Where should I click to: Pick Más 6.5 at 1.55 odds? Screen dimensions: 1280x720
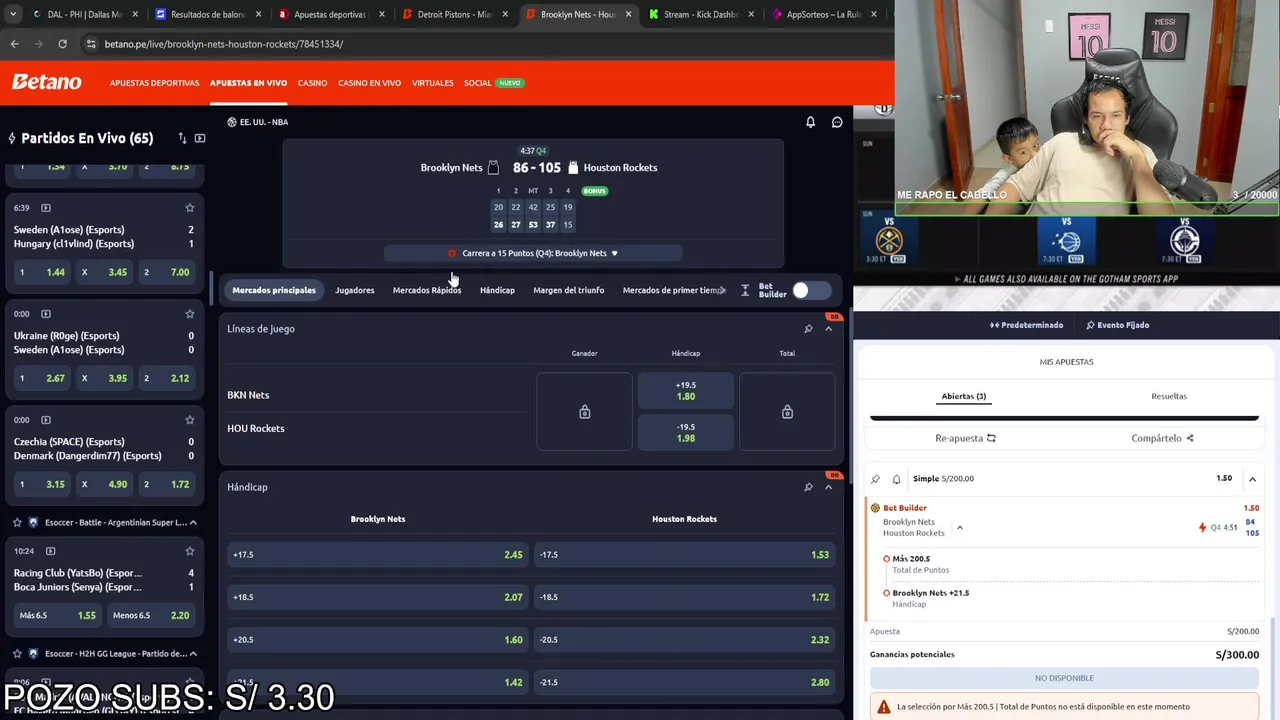coord(58,615)
